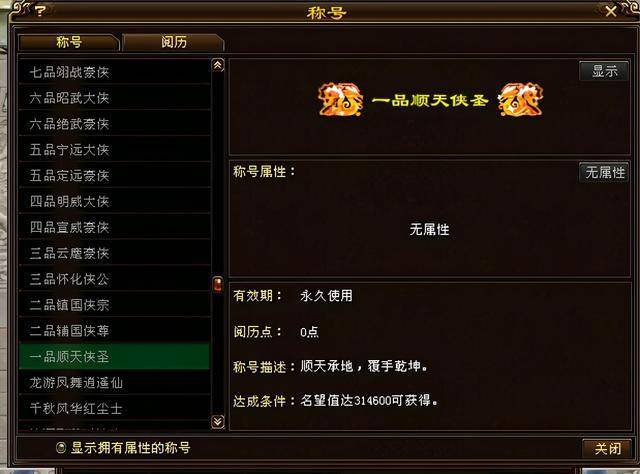Close the 称号 window with X icon
640x474 pixels.
(611, 11)
